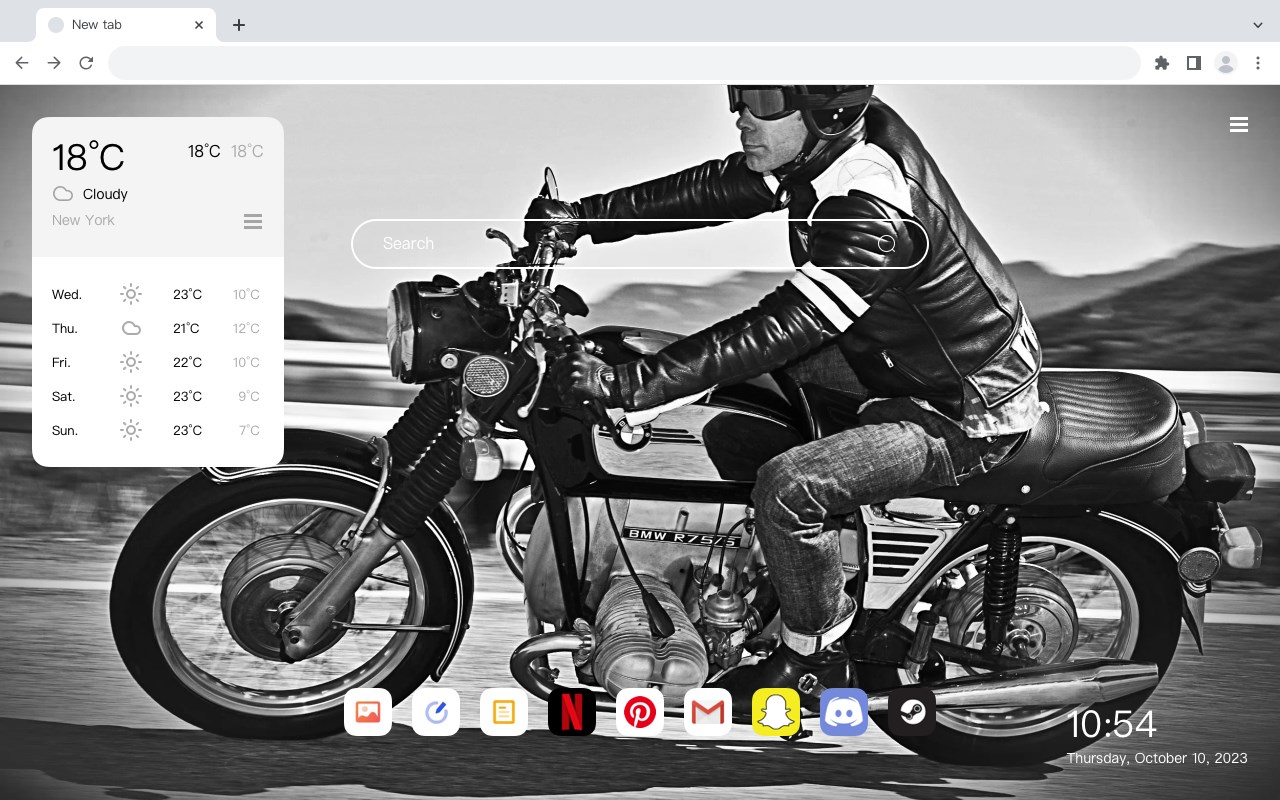
Task: Click the search magnifier icon
Action: pos(886,243)
